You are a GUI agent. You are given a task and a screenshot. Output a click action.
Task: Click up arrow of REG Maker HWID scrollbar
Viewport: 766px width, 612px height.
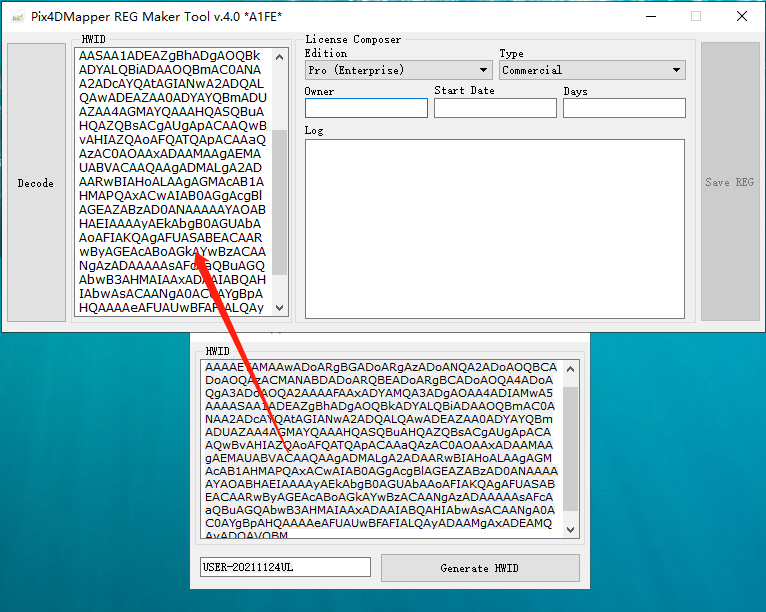(x=279, y=57)
